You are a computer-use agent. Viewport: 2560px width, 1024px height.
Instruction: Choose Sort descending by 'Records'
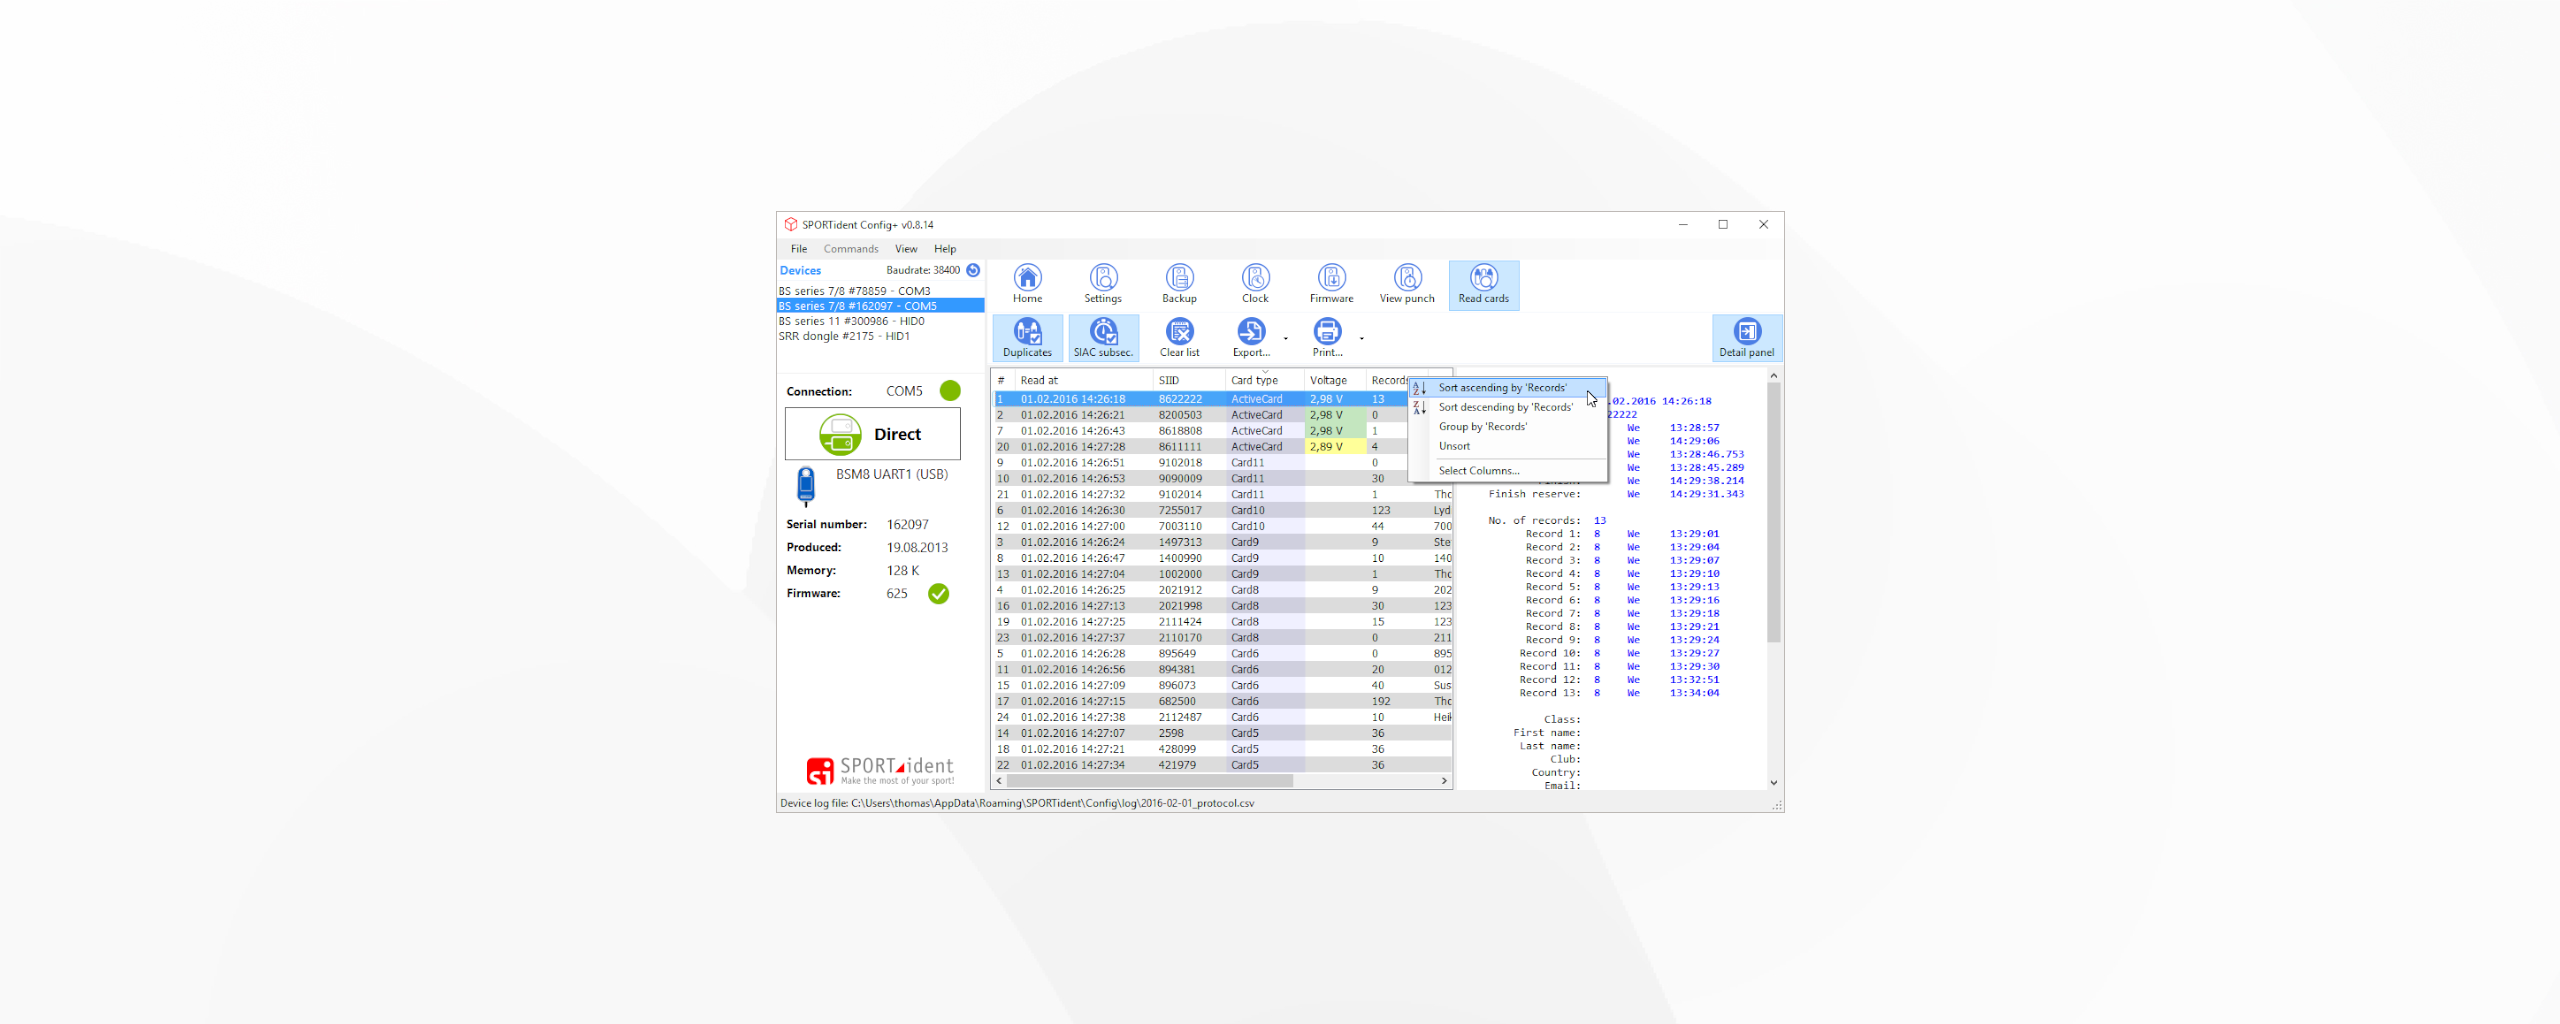pos(1508,407)
